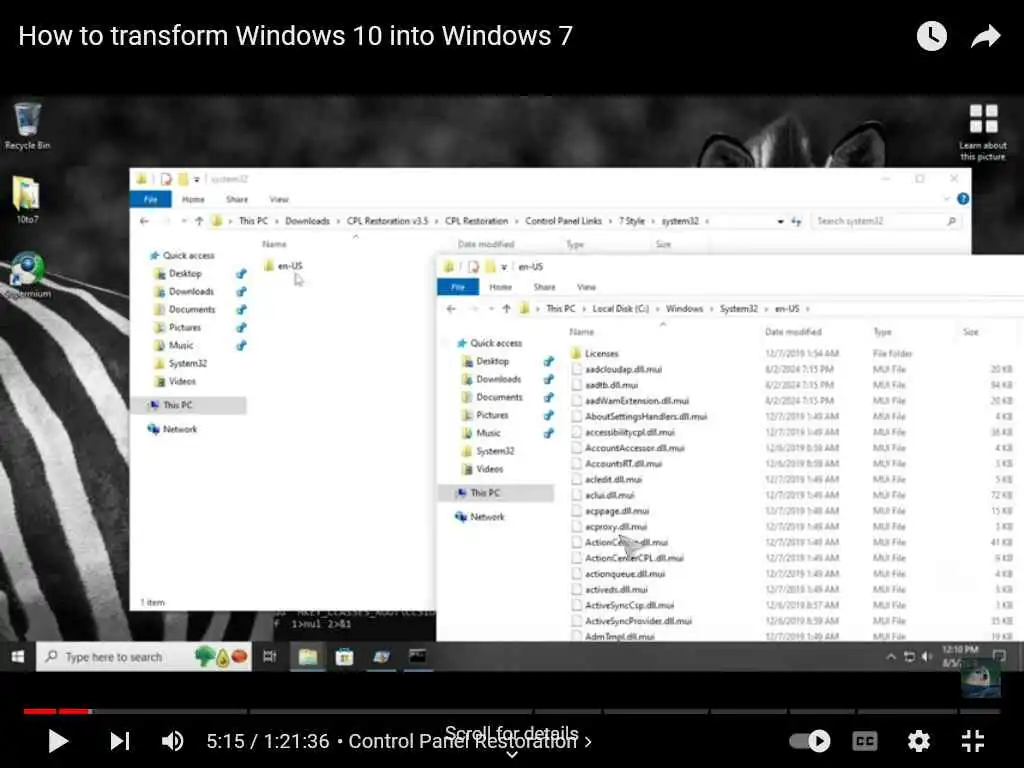The height and width of the screenshot is (768, 1024).
Task: Click CPL Restoration v3.5 breadcrumb
Action: (387, 221)
